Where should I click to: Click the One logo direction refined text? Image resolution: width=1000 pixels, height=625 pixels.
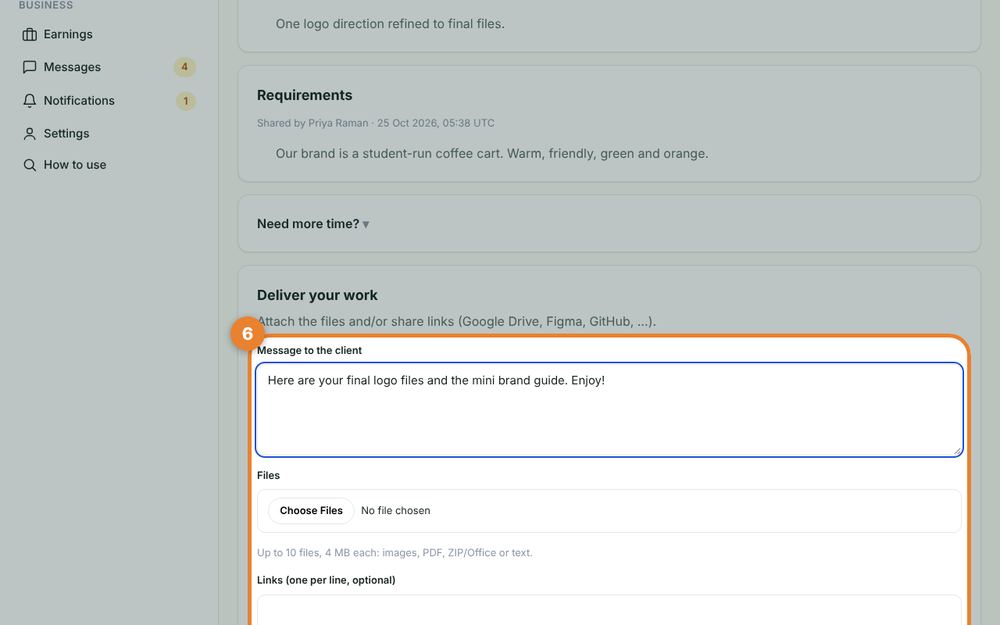pyautogui.click(x=390, y=24)
